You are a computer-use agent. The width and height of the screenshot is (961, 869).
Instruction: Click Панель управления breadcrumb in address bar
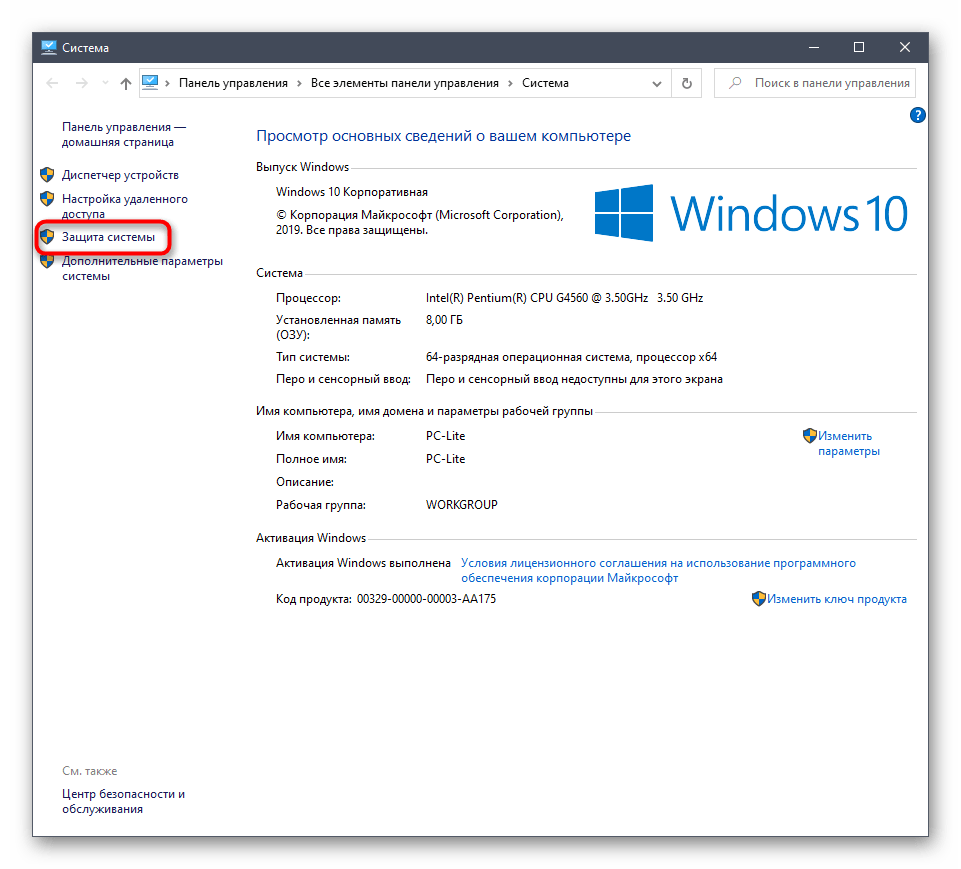(x=233, y=83)
